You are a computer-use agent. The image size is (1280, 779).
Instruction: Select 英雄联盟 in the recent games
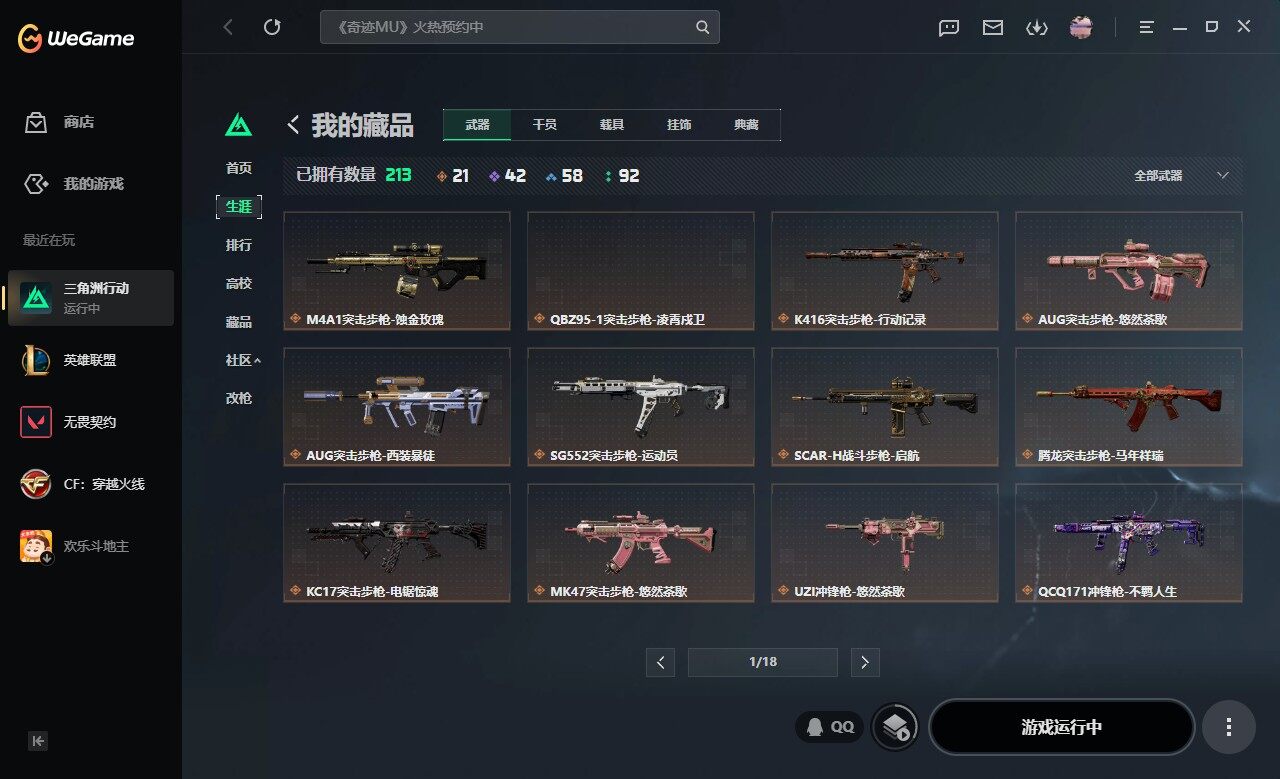[90, 360]
